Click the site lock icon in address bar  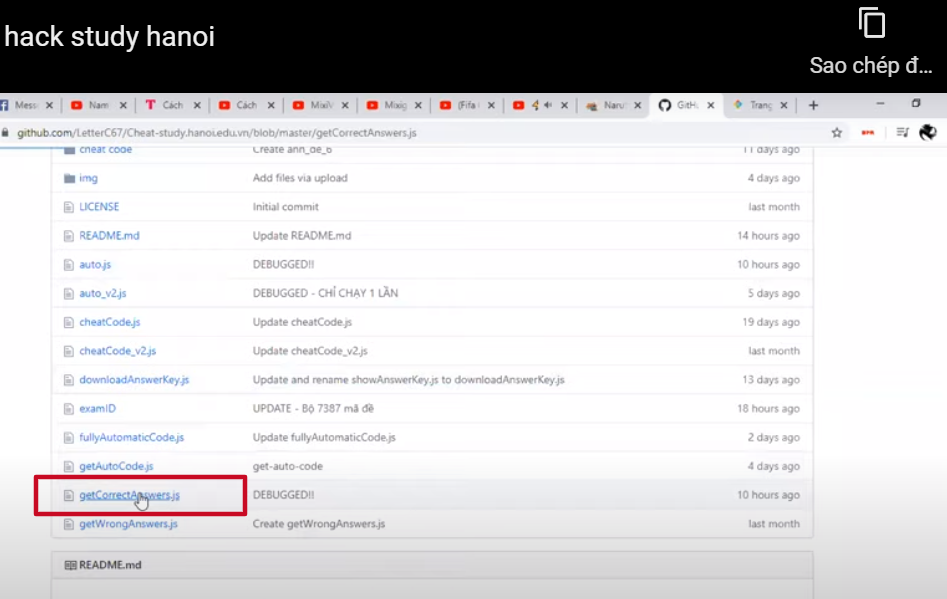6,132
